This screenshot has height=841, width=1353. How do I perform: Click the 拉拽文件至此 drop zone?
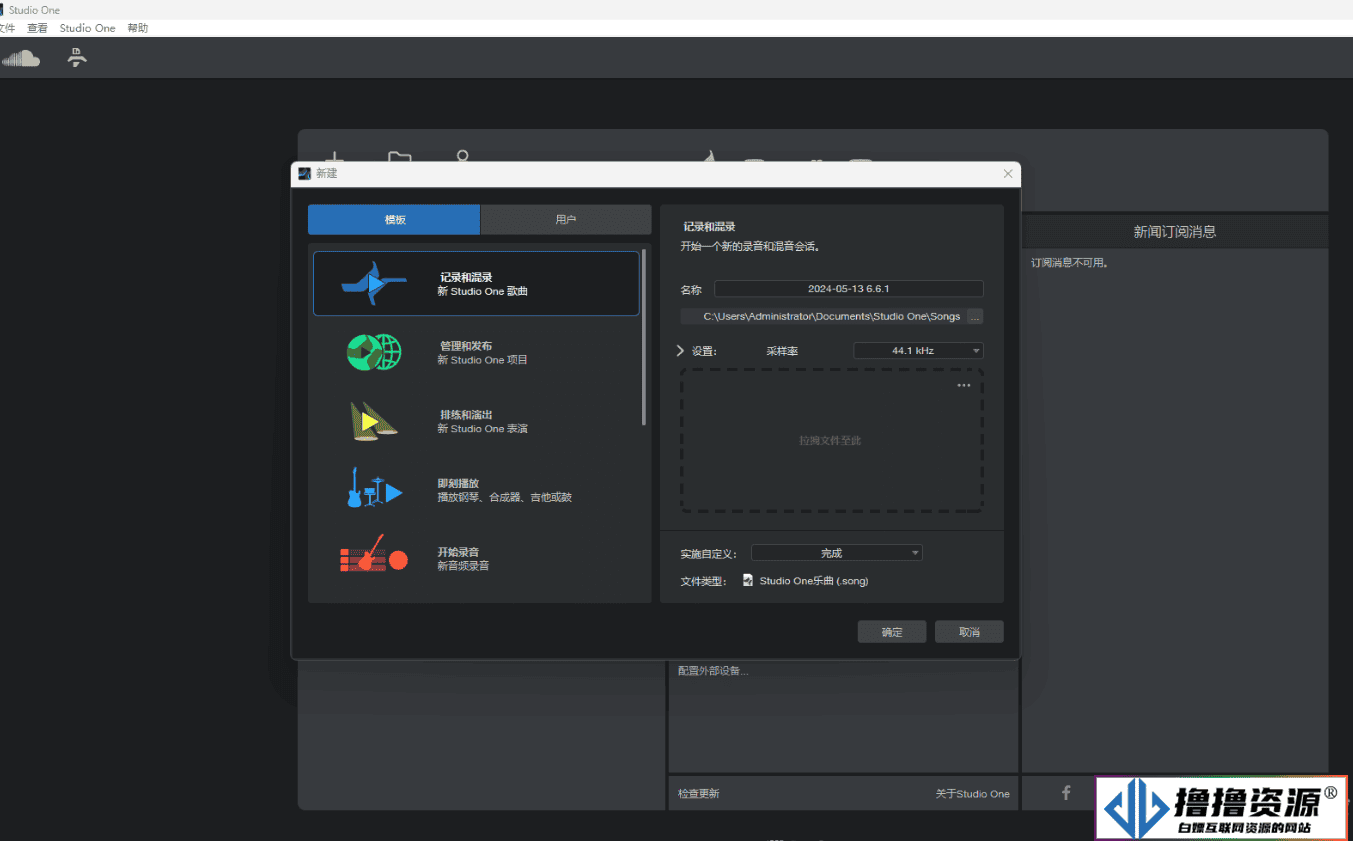pyautogui.click(x=832, y=441)
